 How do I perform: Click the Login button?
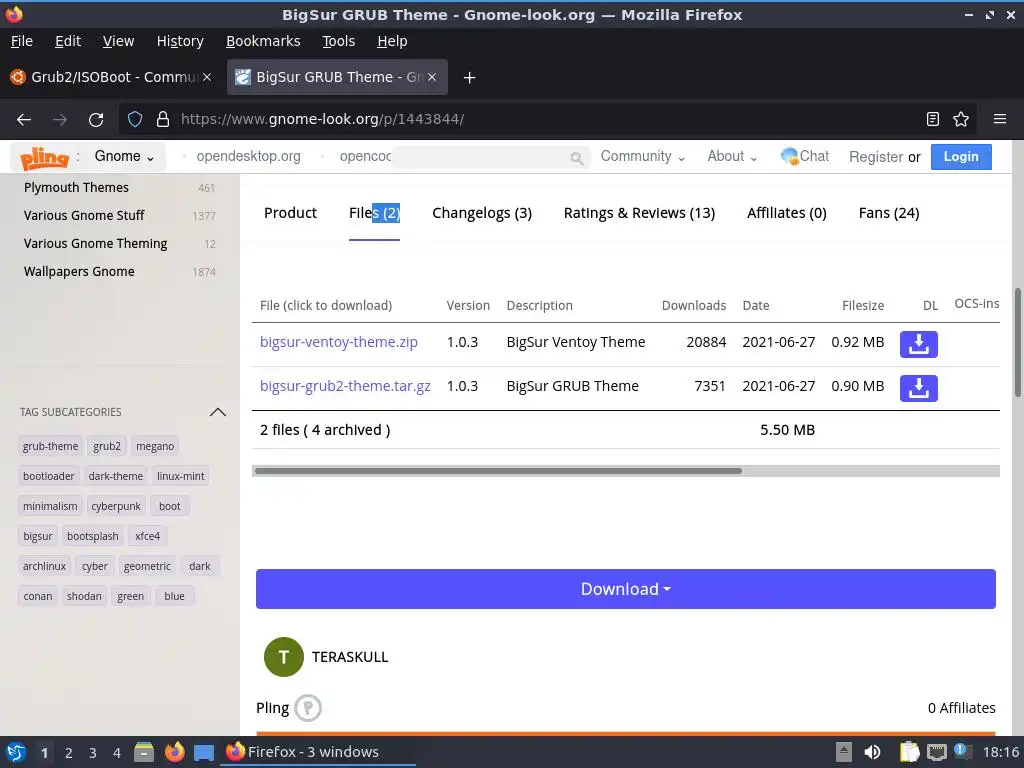(961, 157)
